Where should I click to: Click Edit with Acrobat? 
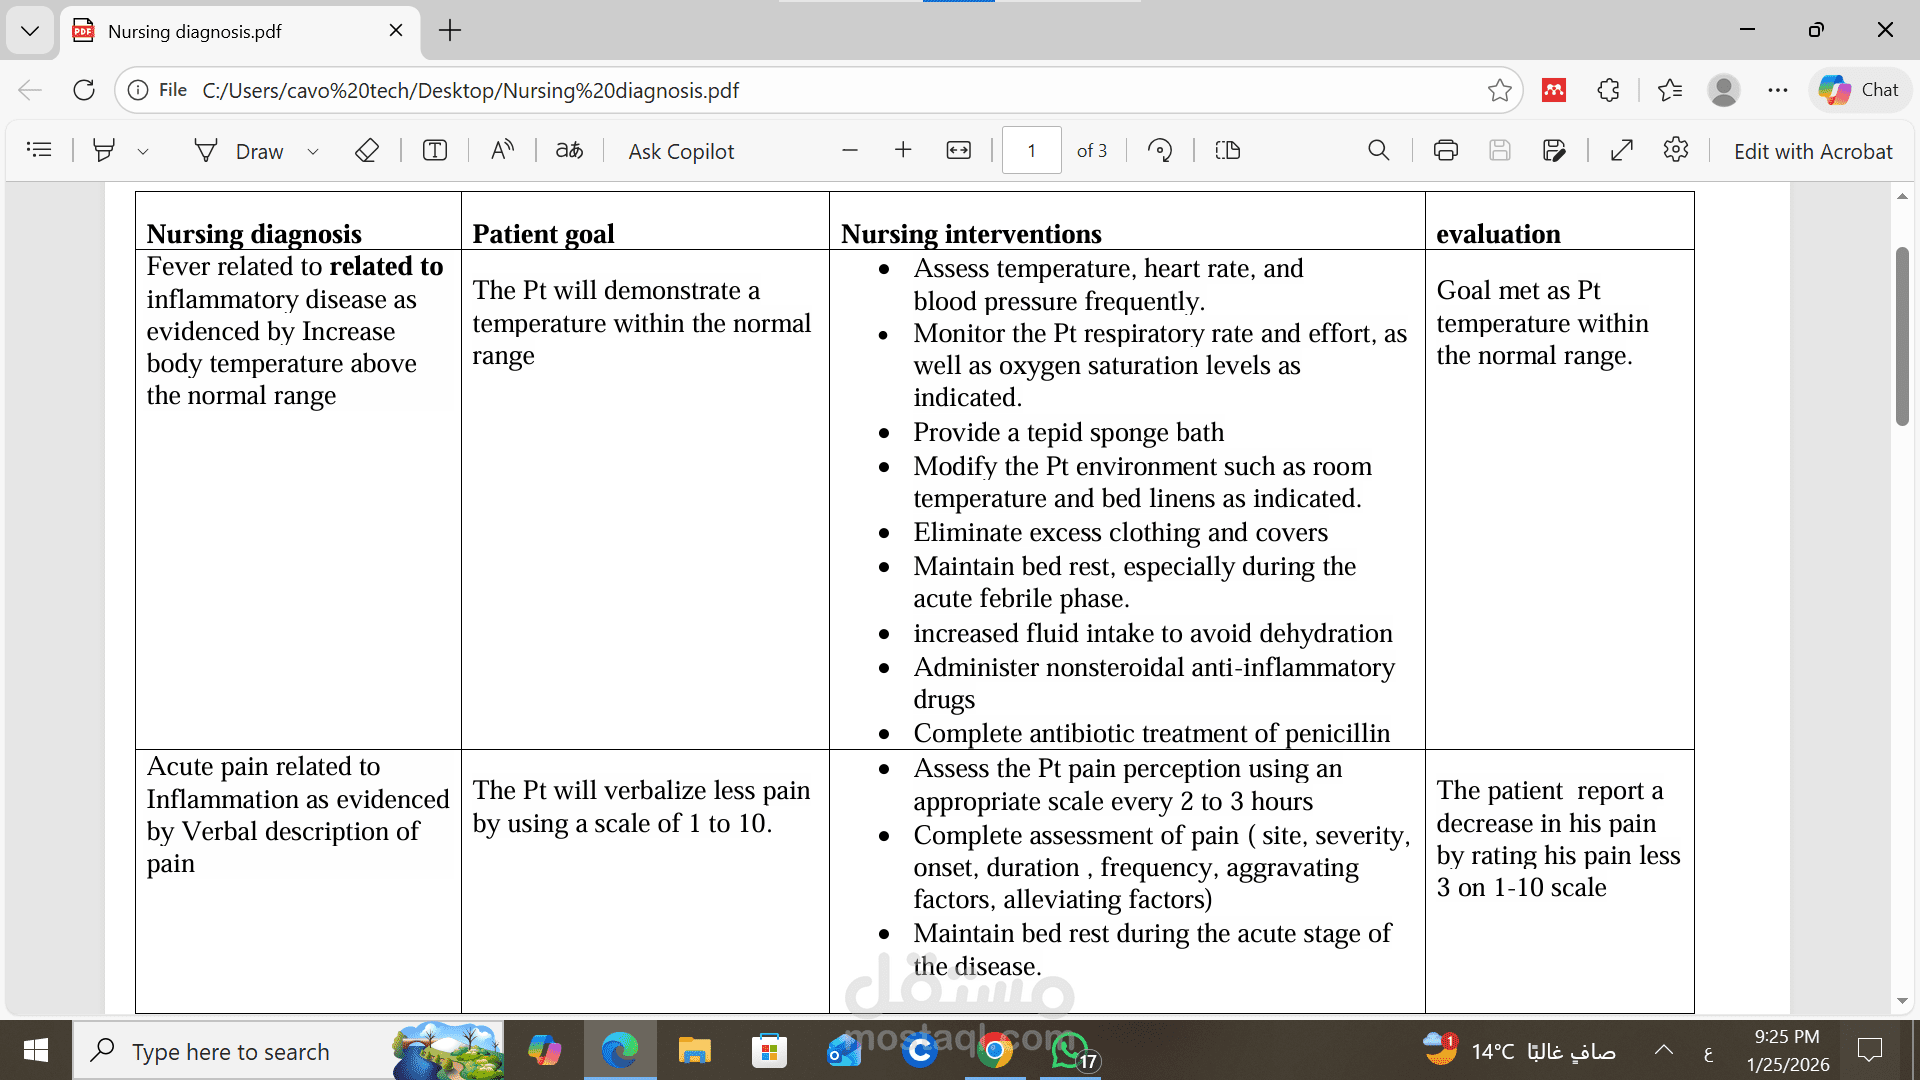(1813, 151)
